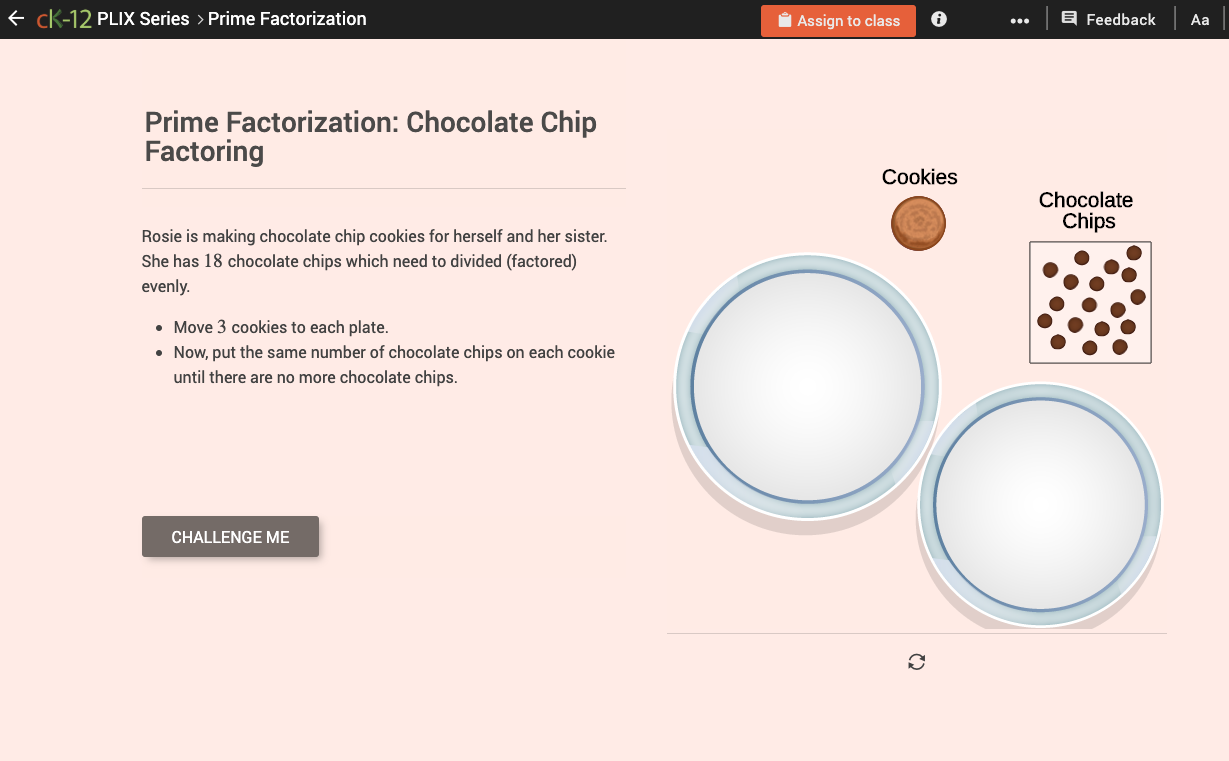Click the Feedback speech-bubble icon
This screenshot has width=1229, height=761.
(x=1068, y=18)
